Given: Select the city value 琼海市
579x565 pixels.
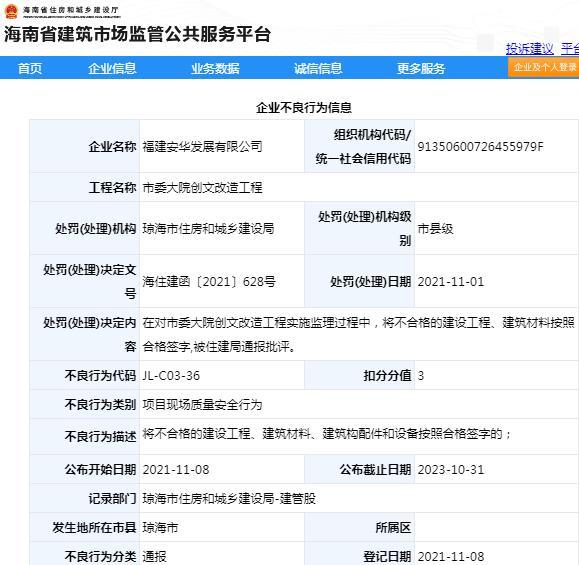Looking at the screenshot, I should [160, 527].
